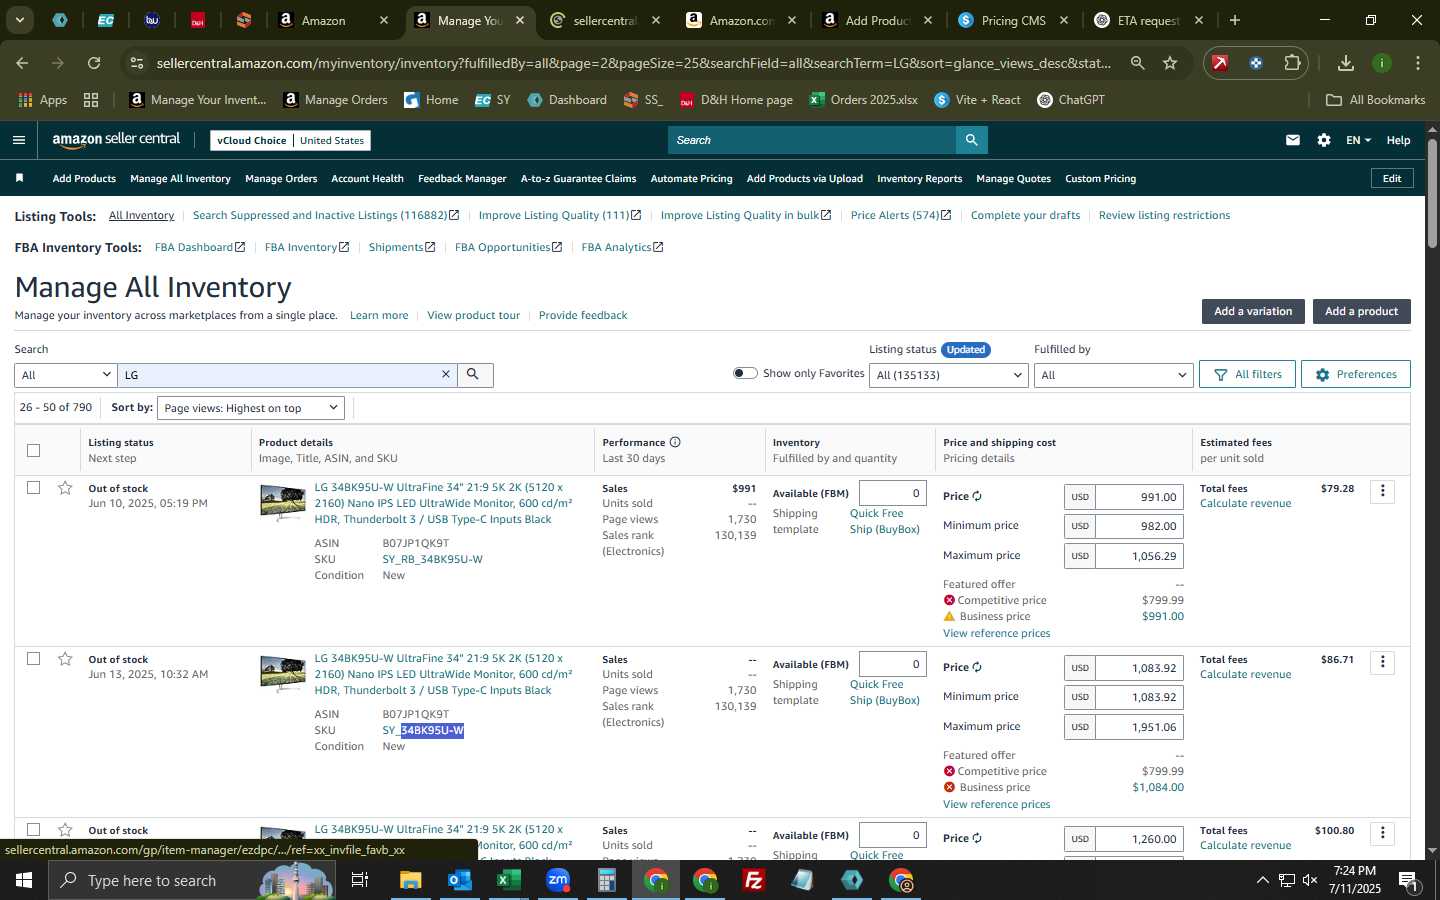Click monitor thumbnail of SY_RB_34BK95U-W listing
Screen dimensions: 1440x900
pyautogui.click(x=283, y=502)
